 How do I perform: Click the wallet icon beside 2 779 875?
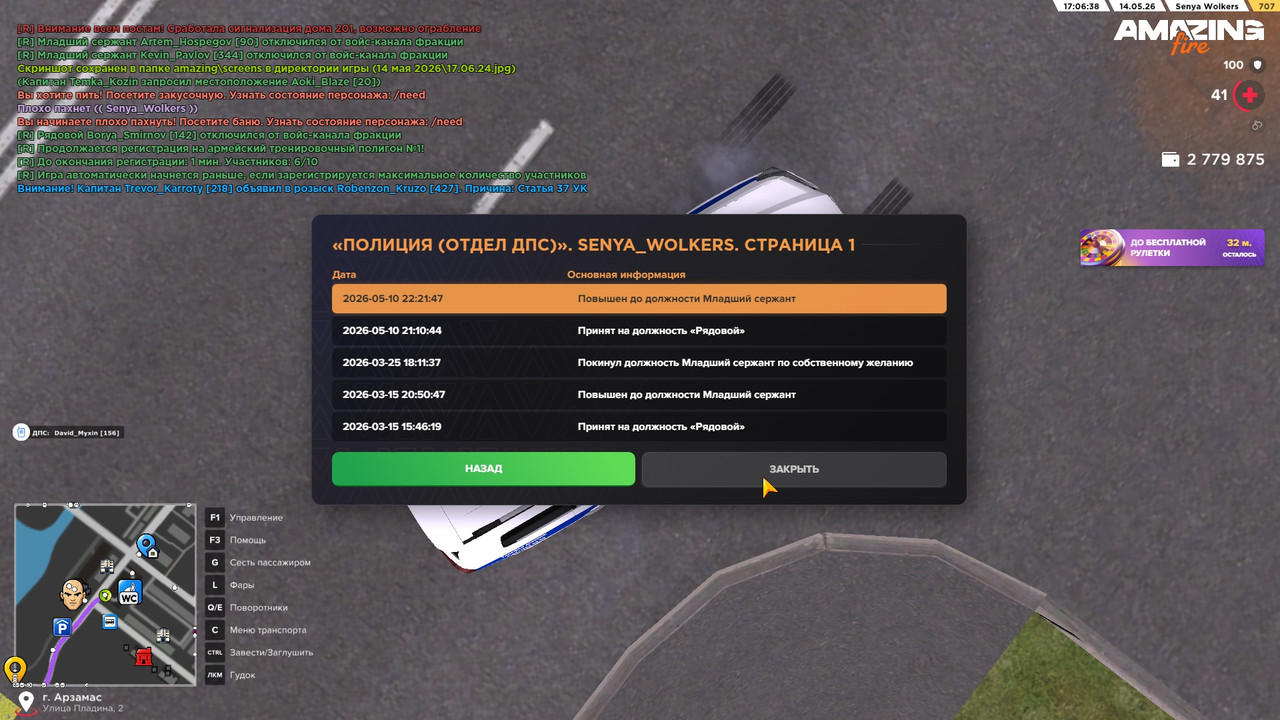coord(1171,160)
